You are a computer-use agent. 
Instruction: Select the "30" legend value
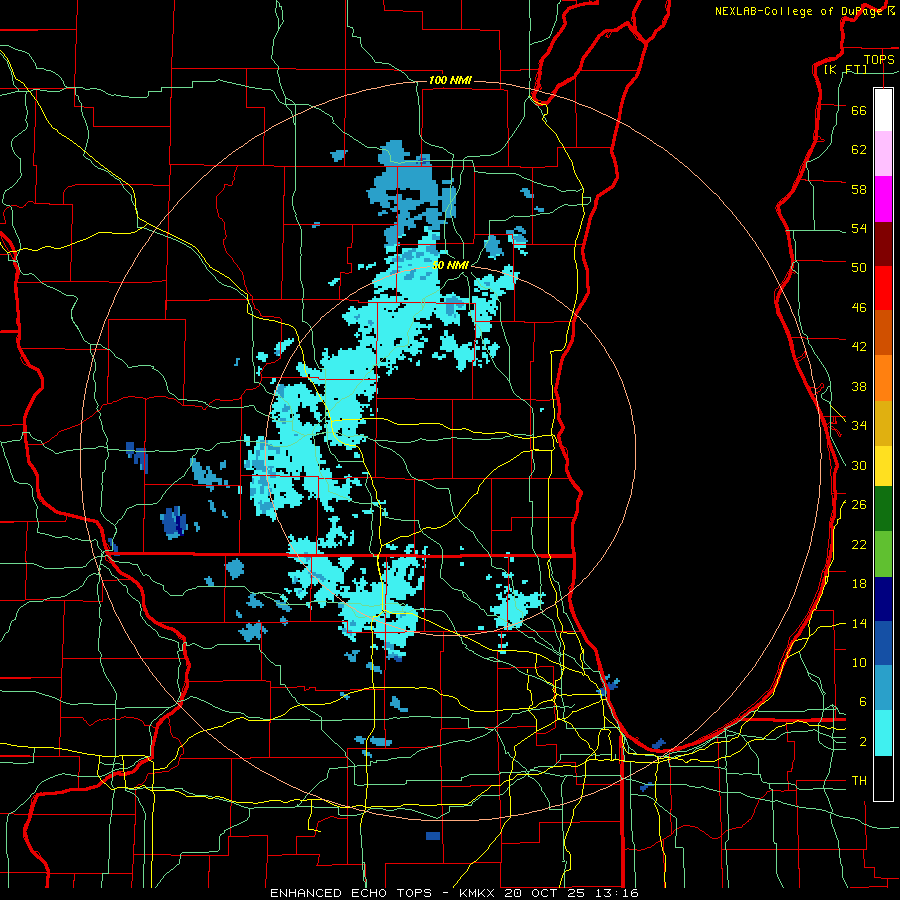(859, 465)
